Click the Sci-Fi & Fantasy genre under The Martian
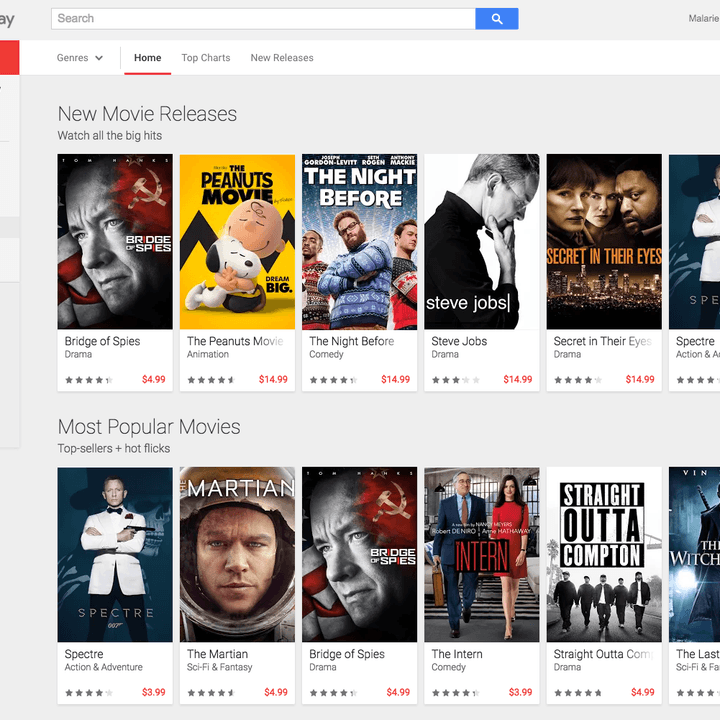The width and height of the screenshot is (720, 720). pyautogui.click(x=219, y=667)
